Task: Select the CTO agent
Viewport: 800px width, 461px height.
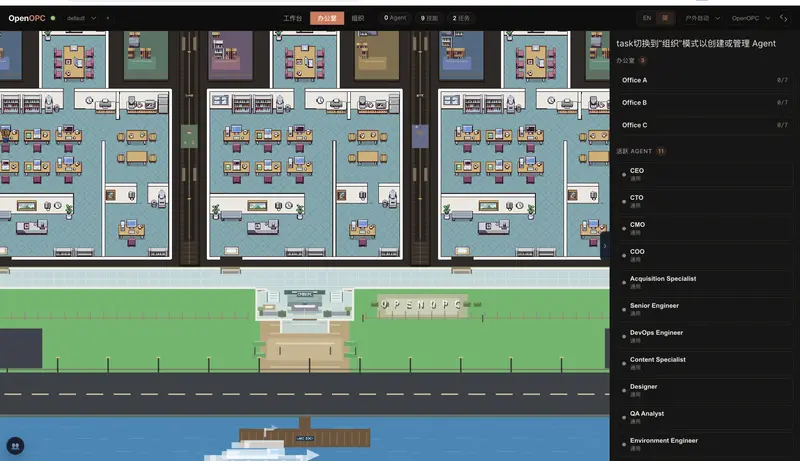Action: (704, 201)
